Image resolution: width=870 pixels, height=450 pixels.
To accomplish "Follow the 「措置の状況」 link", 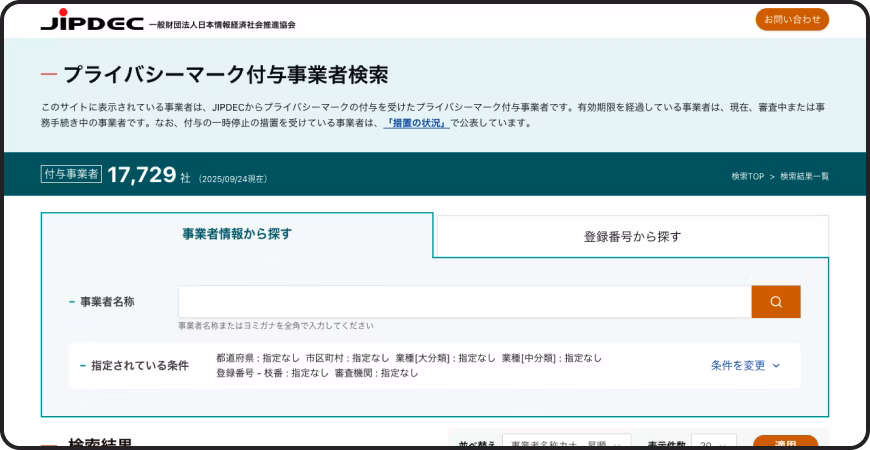I will click(x=417, y=123).
